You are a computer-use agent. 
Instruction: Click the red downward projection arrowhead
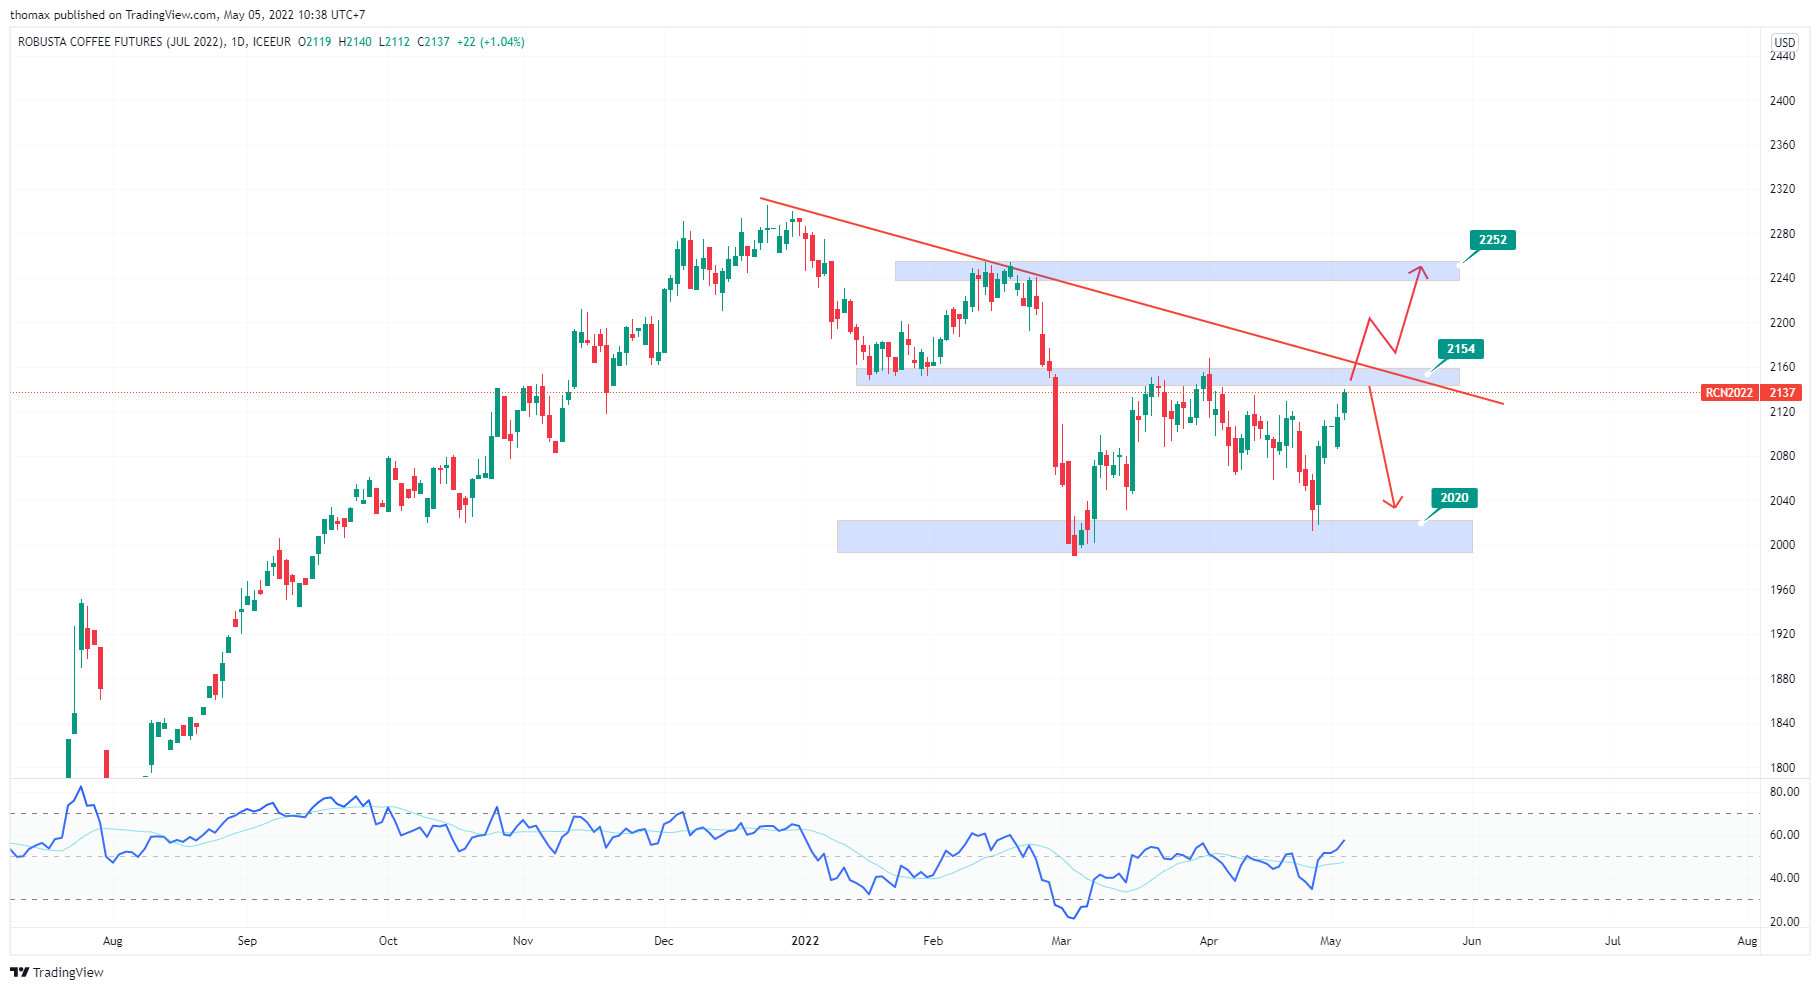point(1393,503)
